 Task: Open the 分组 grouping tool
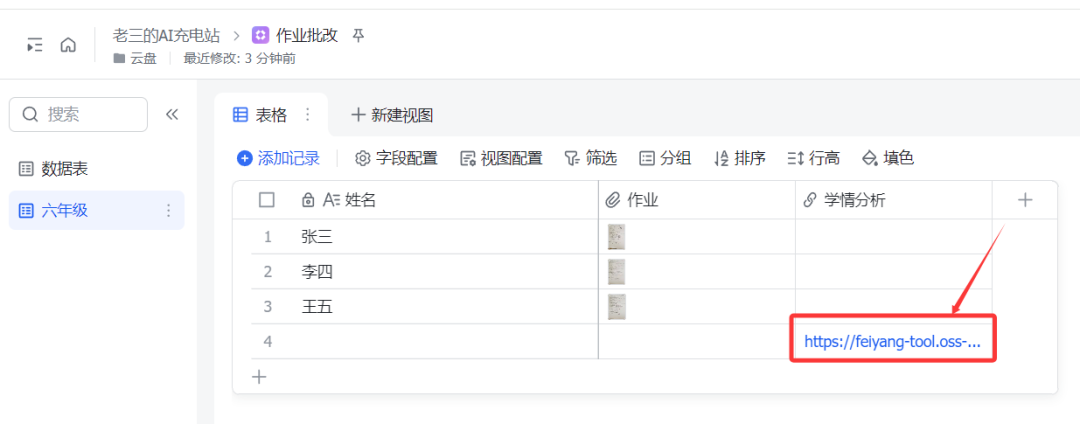pos(665,158)
